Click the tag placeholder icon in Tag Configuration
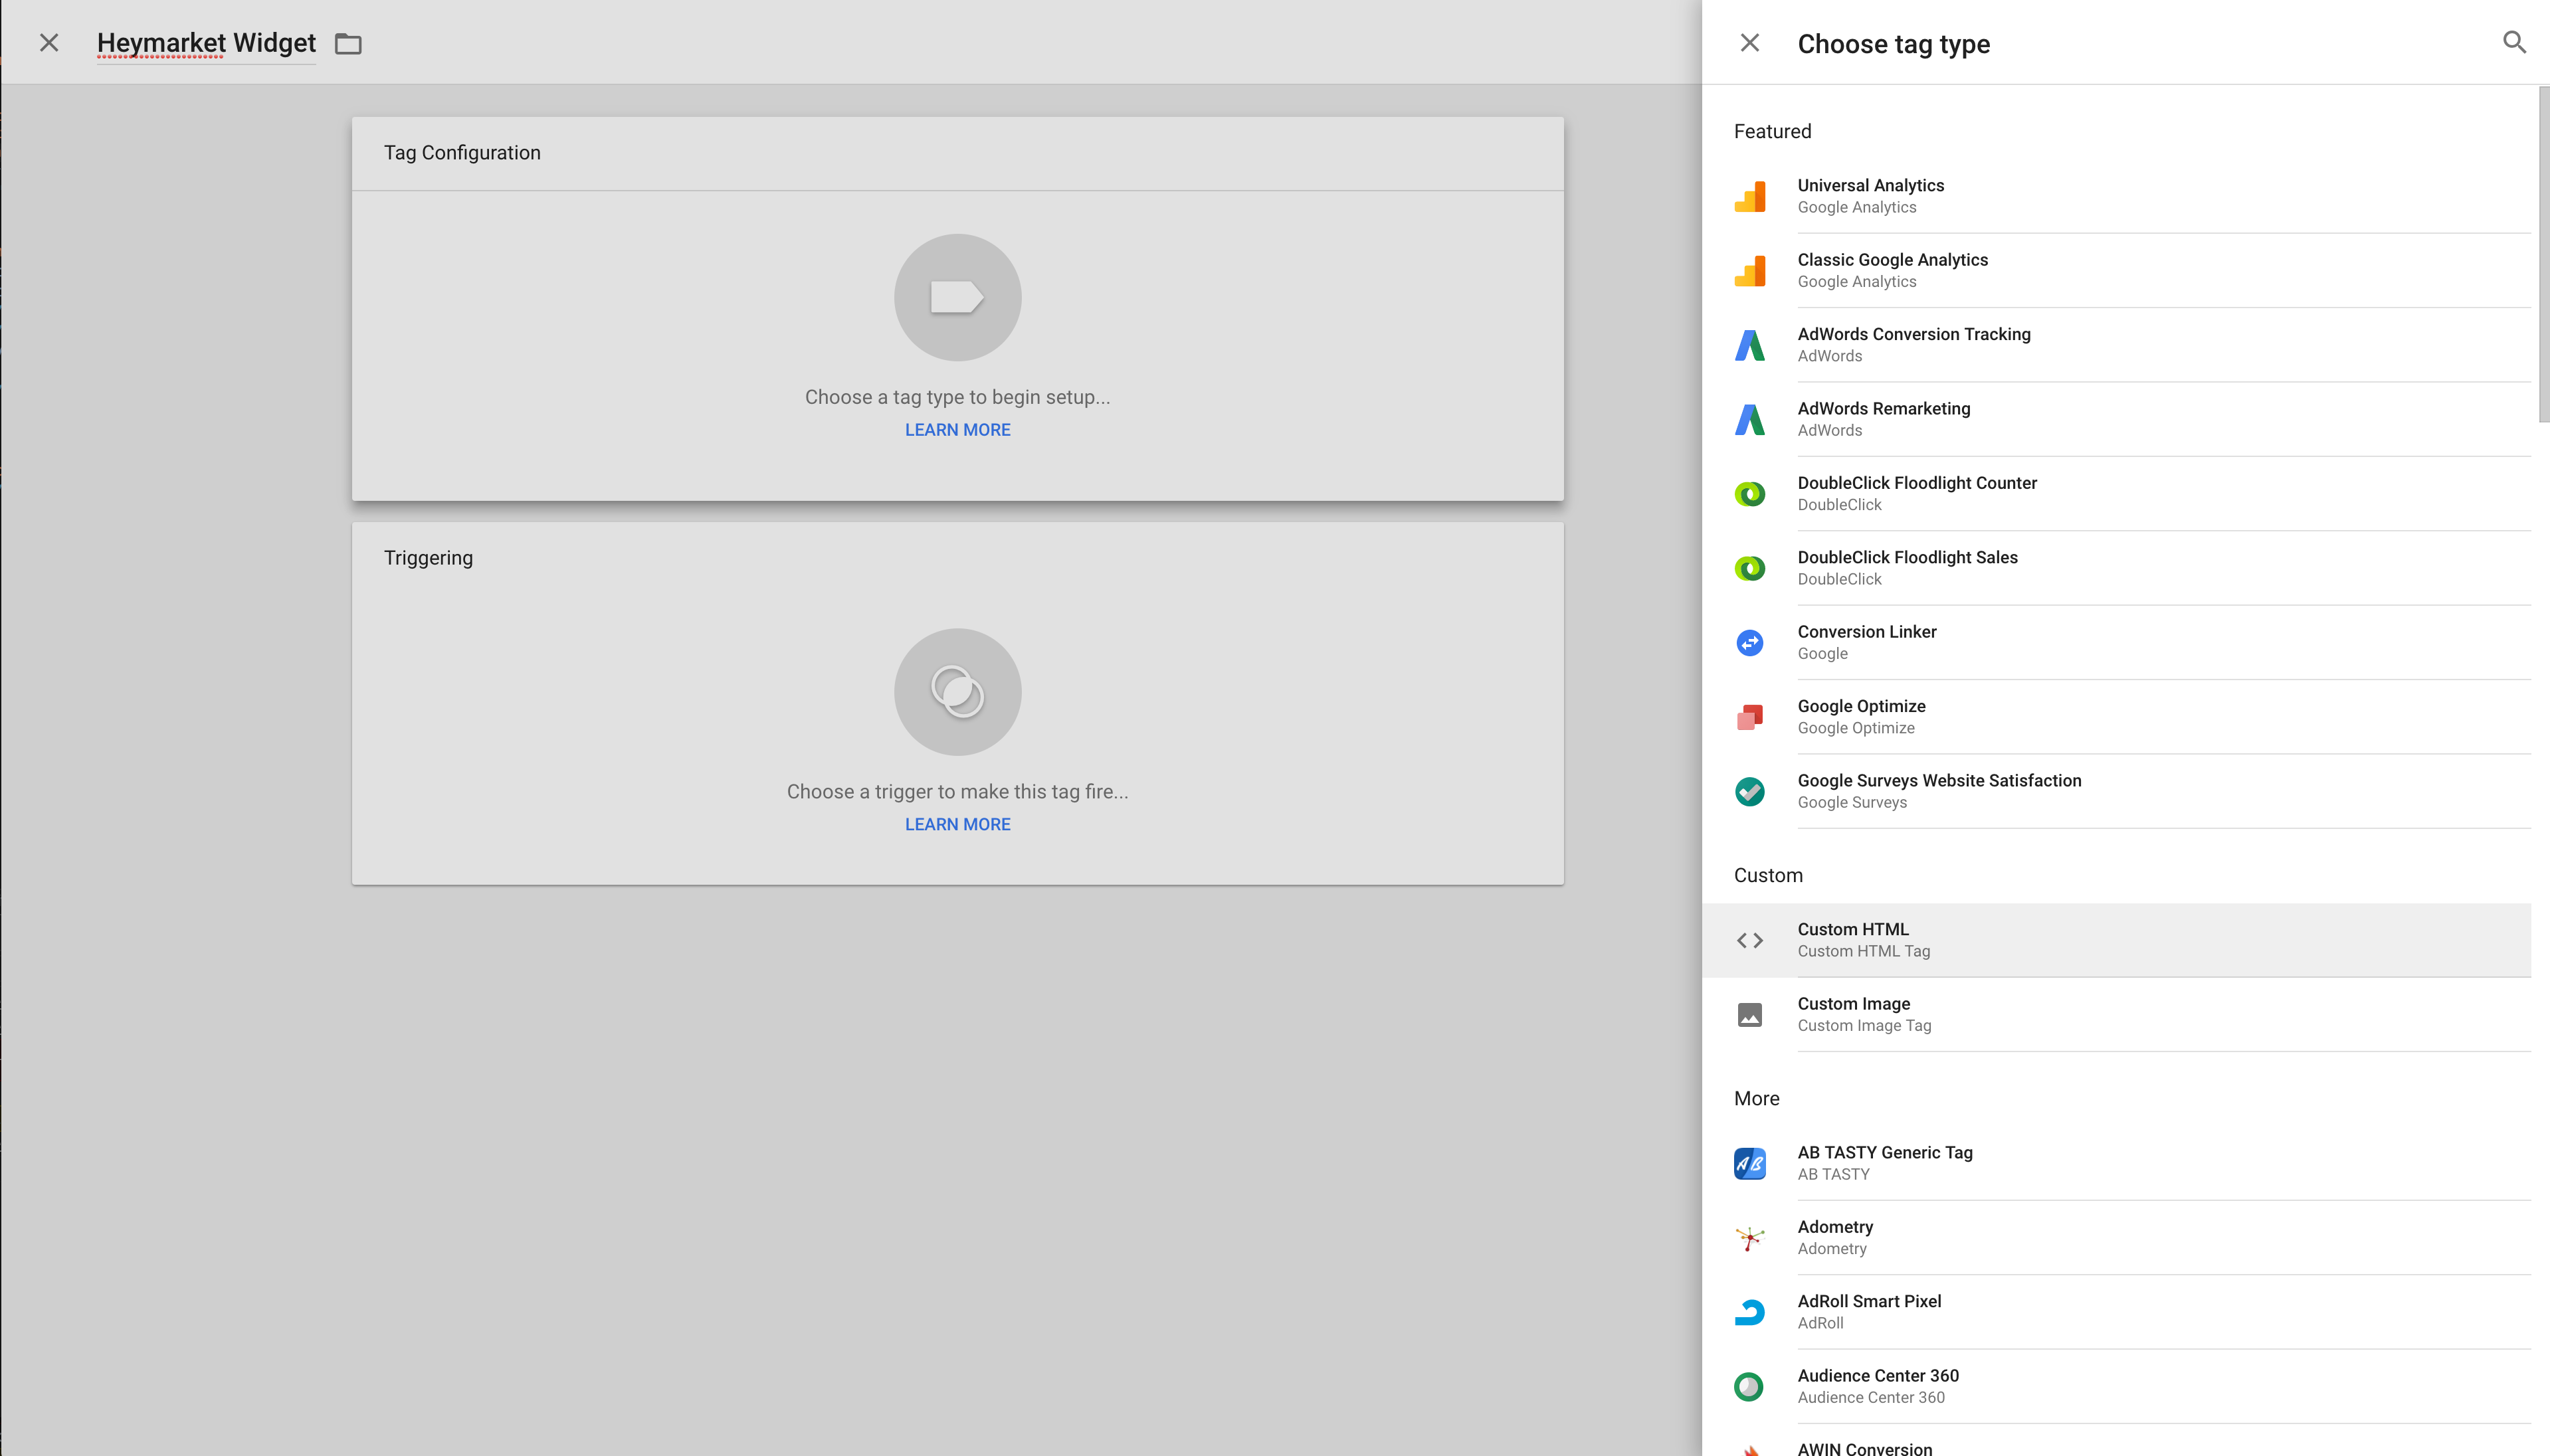The width and height of the screenshot is (2550, 1456). 957,297
